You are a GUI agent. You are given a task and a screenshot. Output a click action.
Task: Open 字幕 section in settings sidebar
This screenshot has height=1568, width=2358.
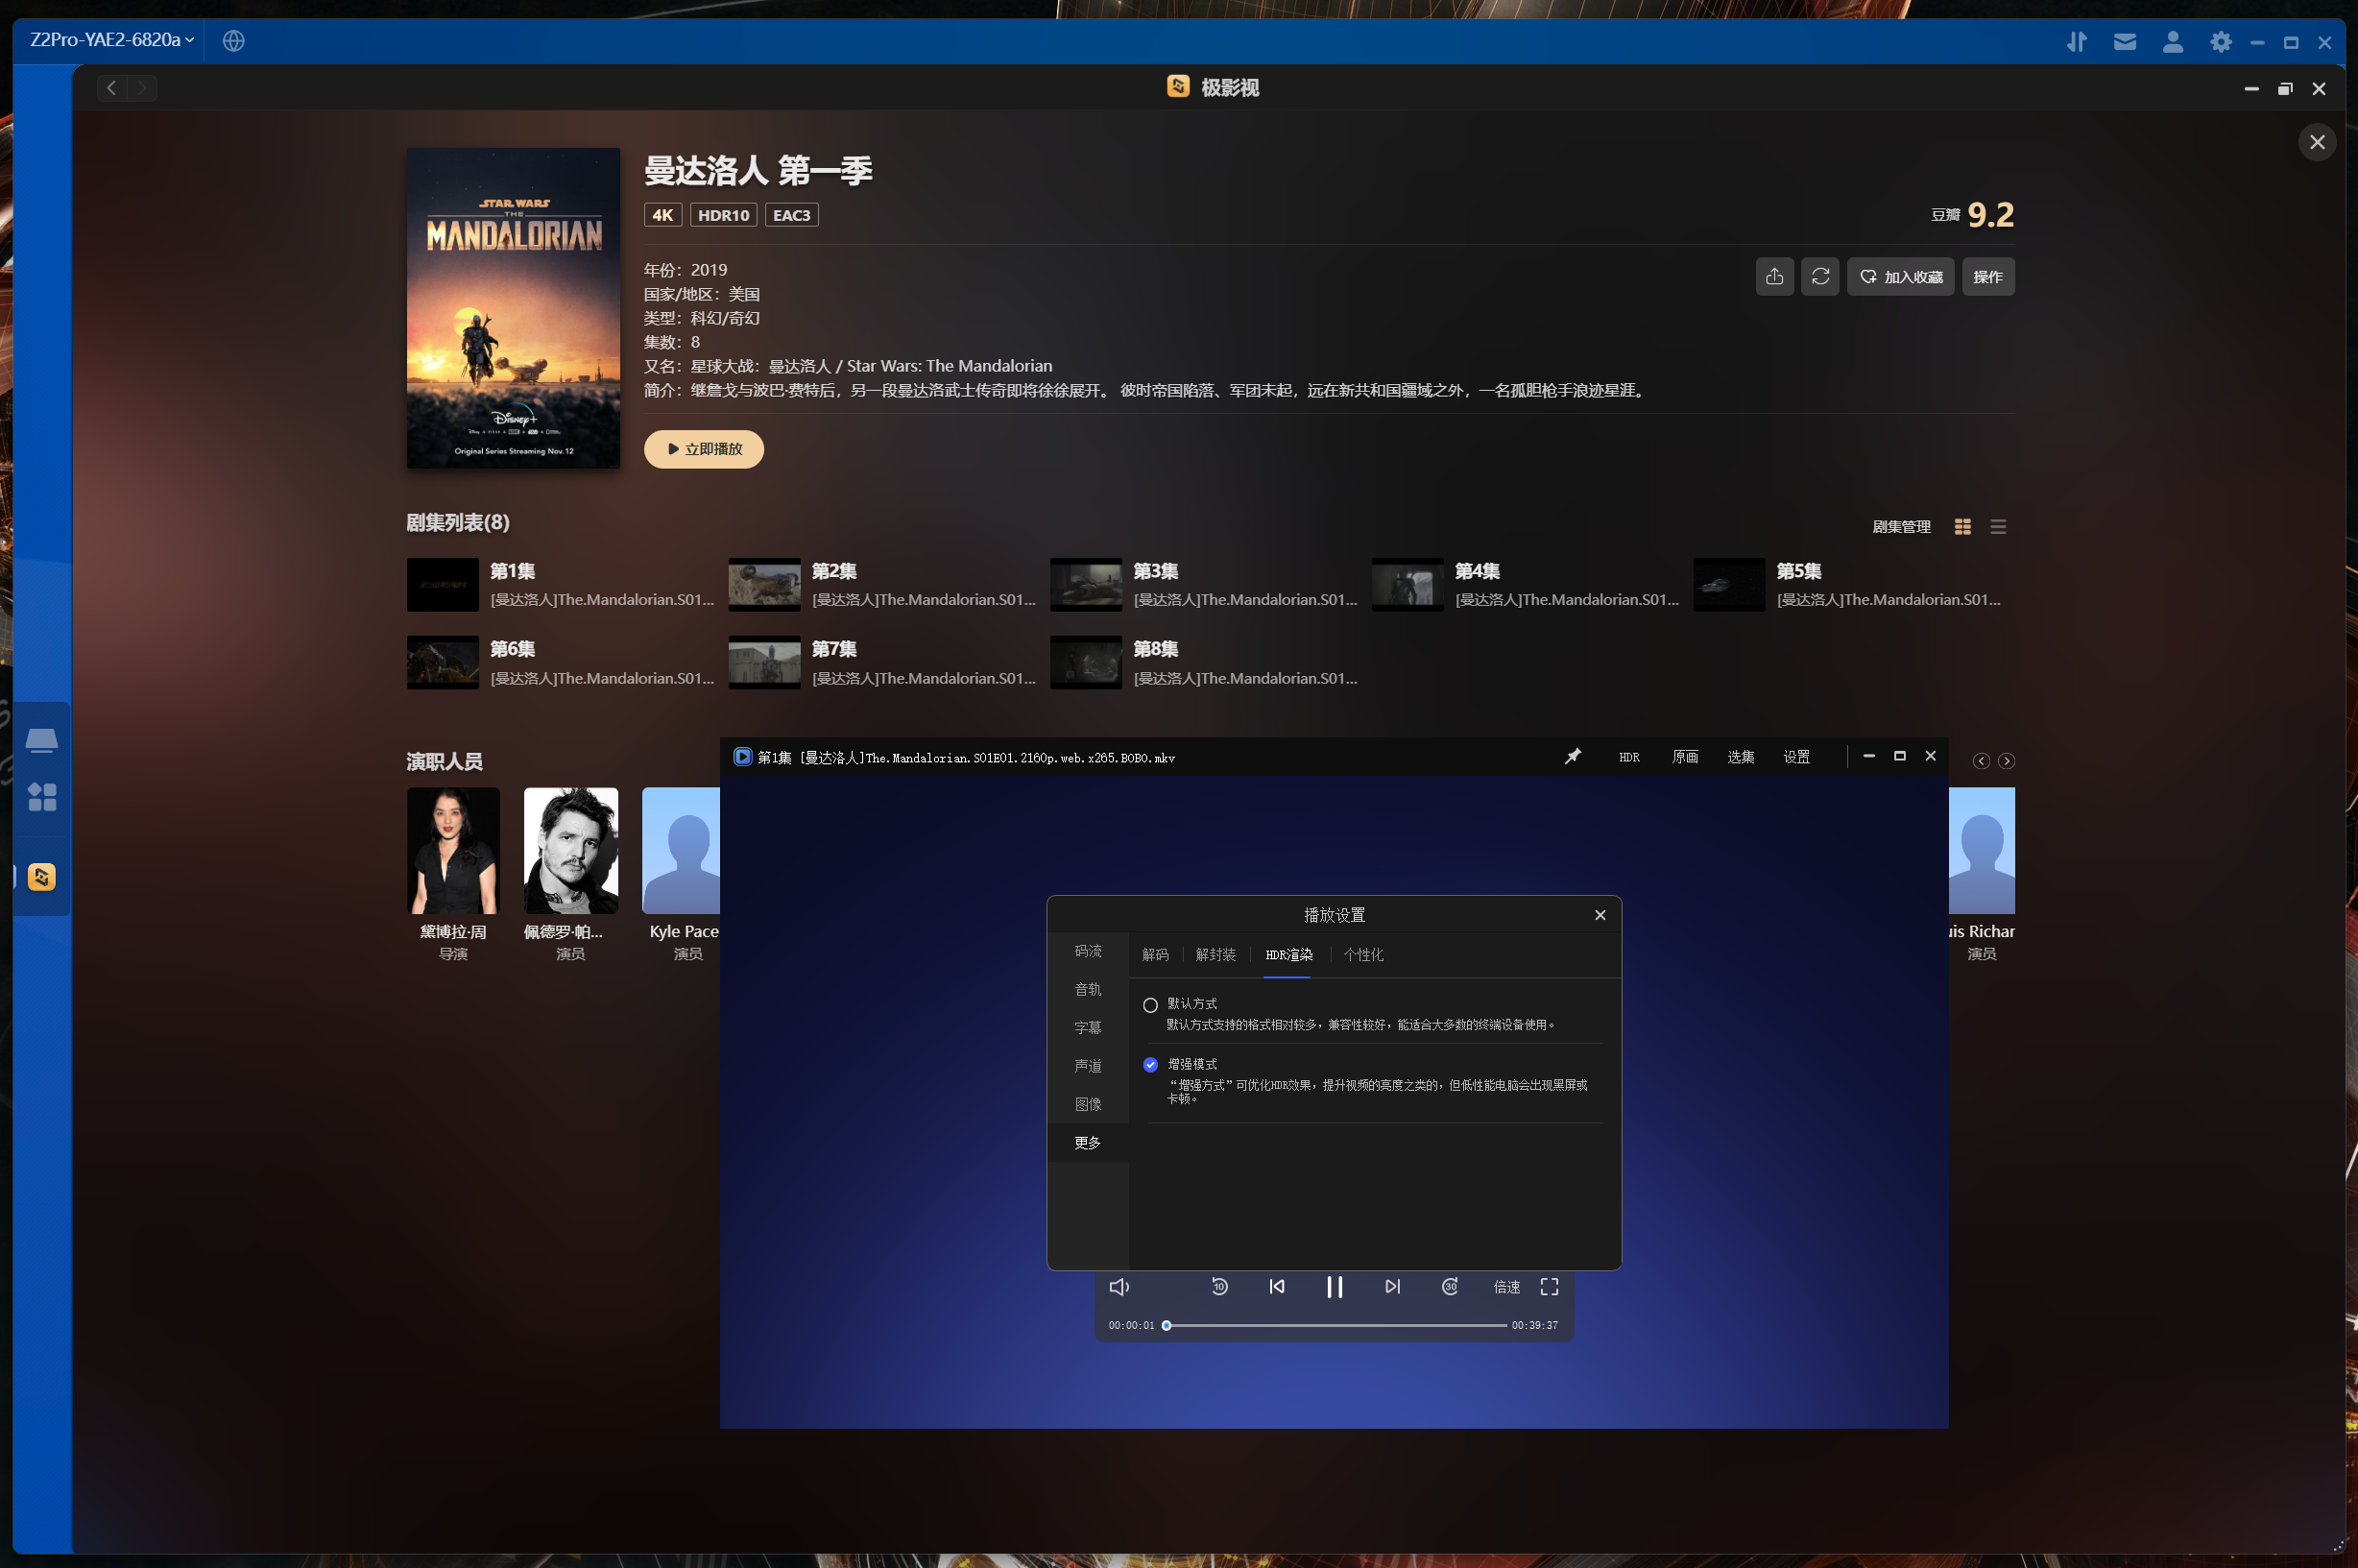pos(1088,1028)
